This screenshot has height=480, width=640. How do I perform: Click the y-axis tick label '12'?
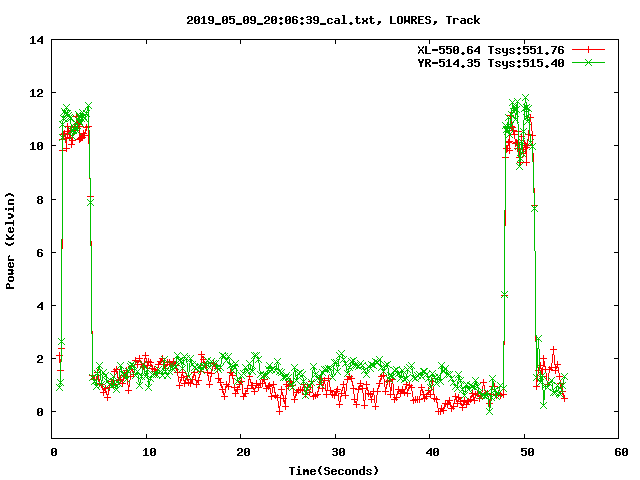tap(36, 93)
